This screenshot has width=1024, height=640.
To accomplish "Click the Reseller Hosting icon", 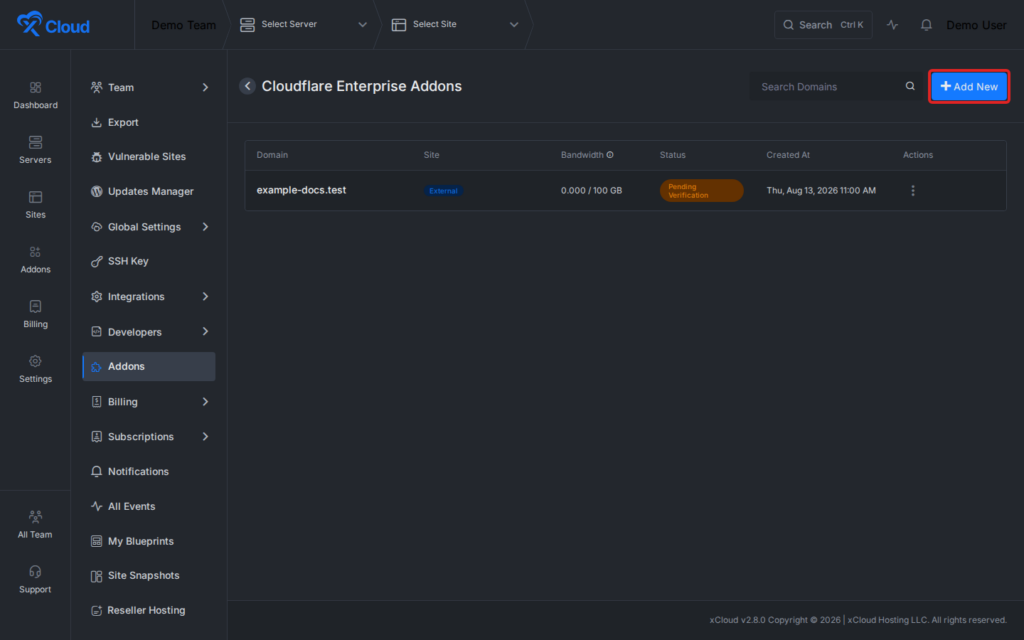I will (x=97, y=611).
